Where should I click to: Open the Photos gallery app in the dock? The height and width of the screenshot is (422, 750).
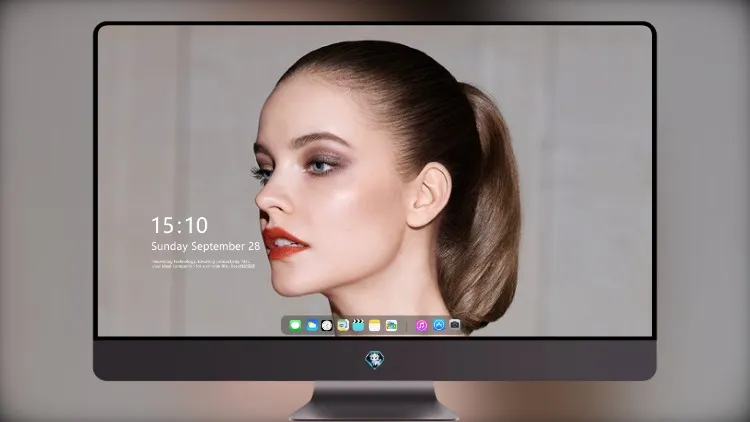391,326
